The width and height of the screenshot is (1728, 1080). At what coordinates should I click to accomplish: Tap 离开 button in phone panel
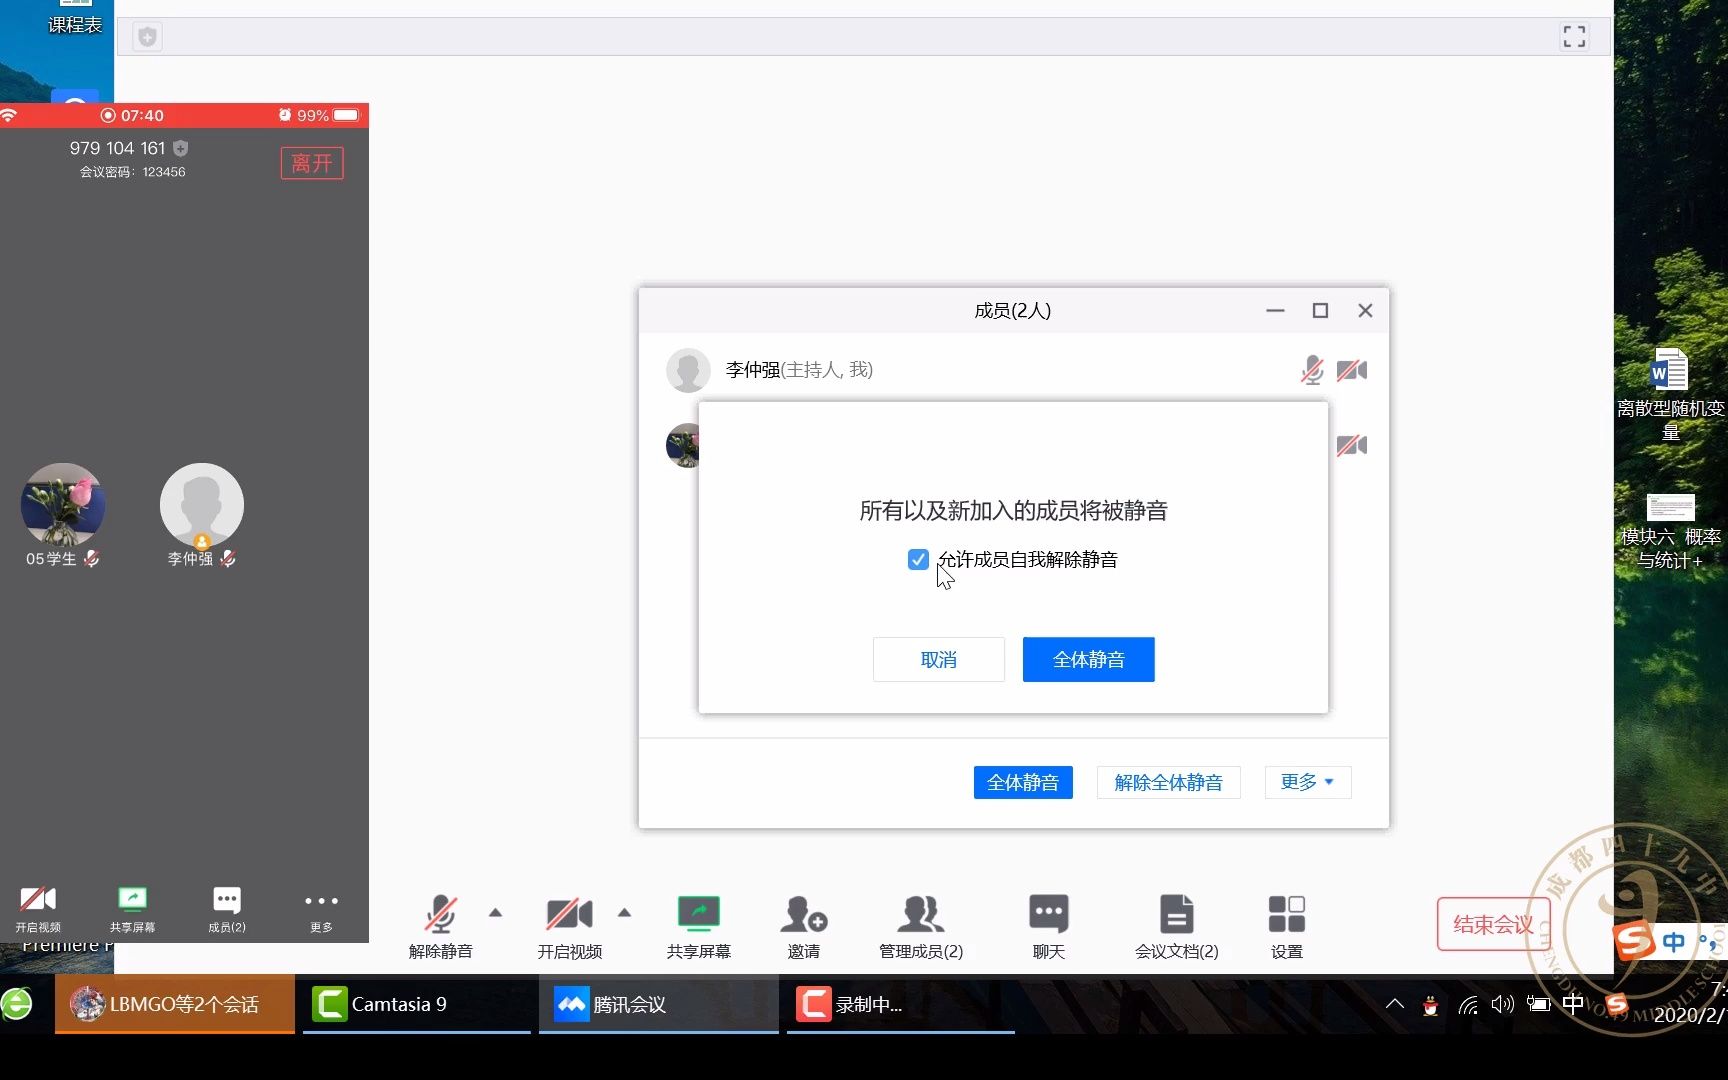pos(312,163)
